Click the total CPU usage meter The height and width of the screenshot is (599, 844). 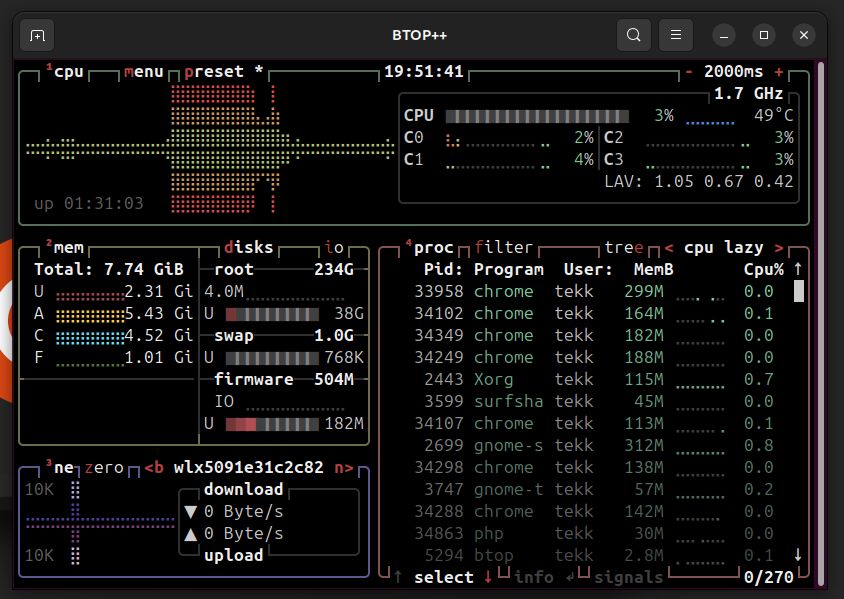click(x=537, y=116)
